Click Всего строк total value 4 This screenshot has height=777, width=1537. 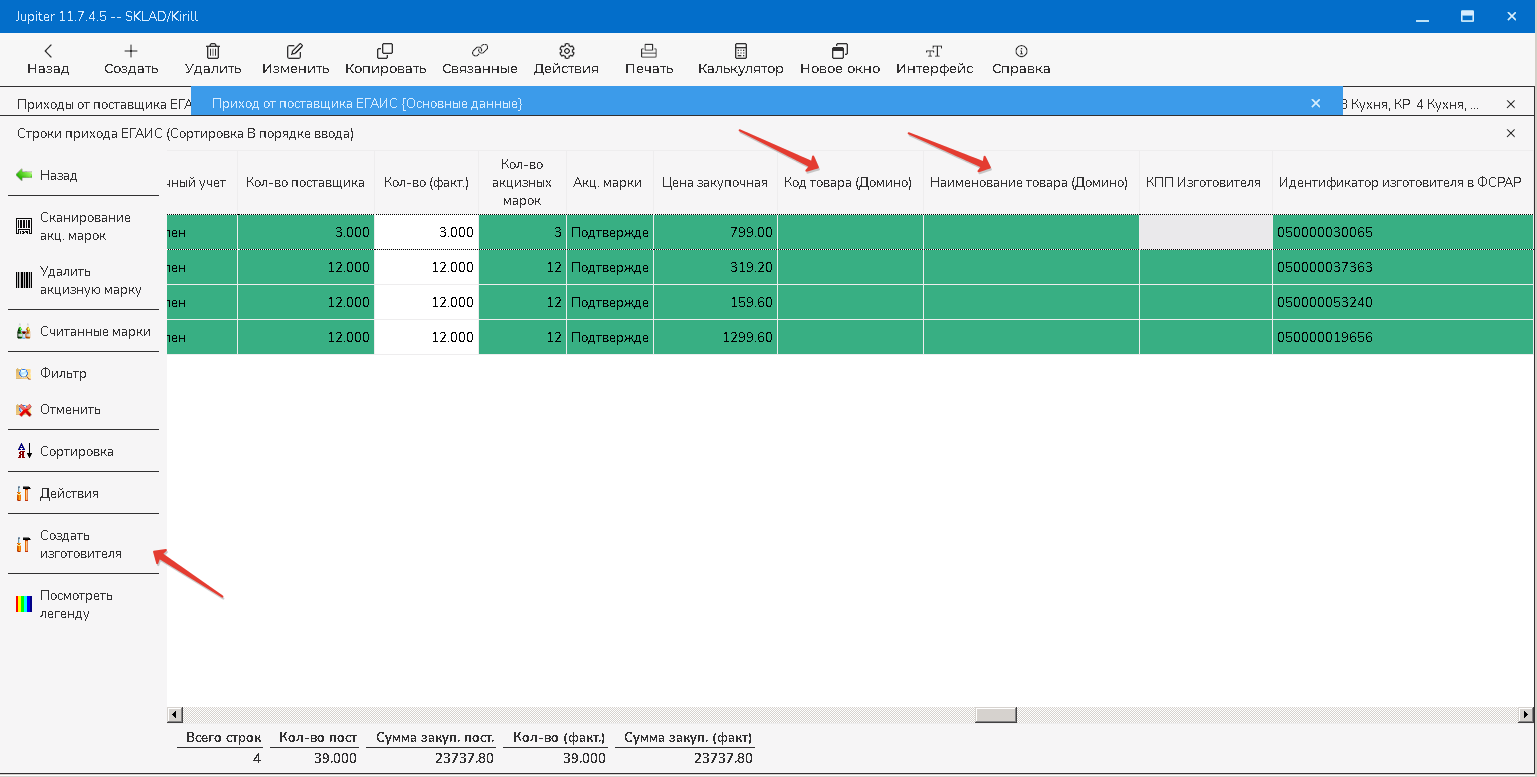[x=256, y=758]
